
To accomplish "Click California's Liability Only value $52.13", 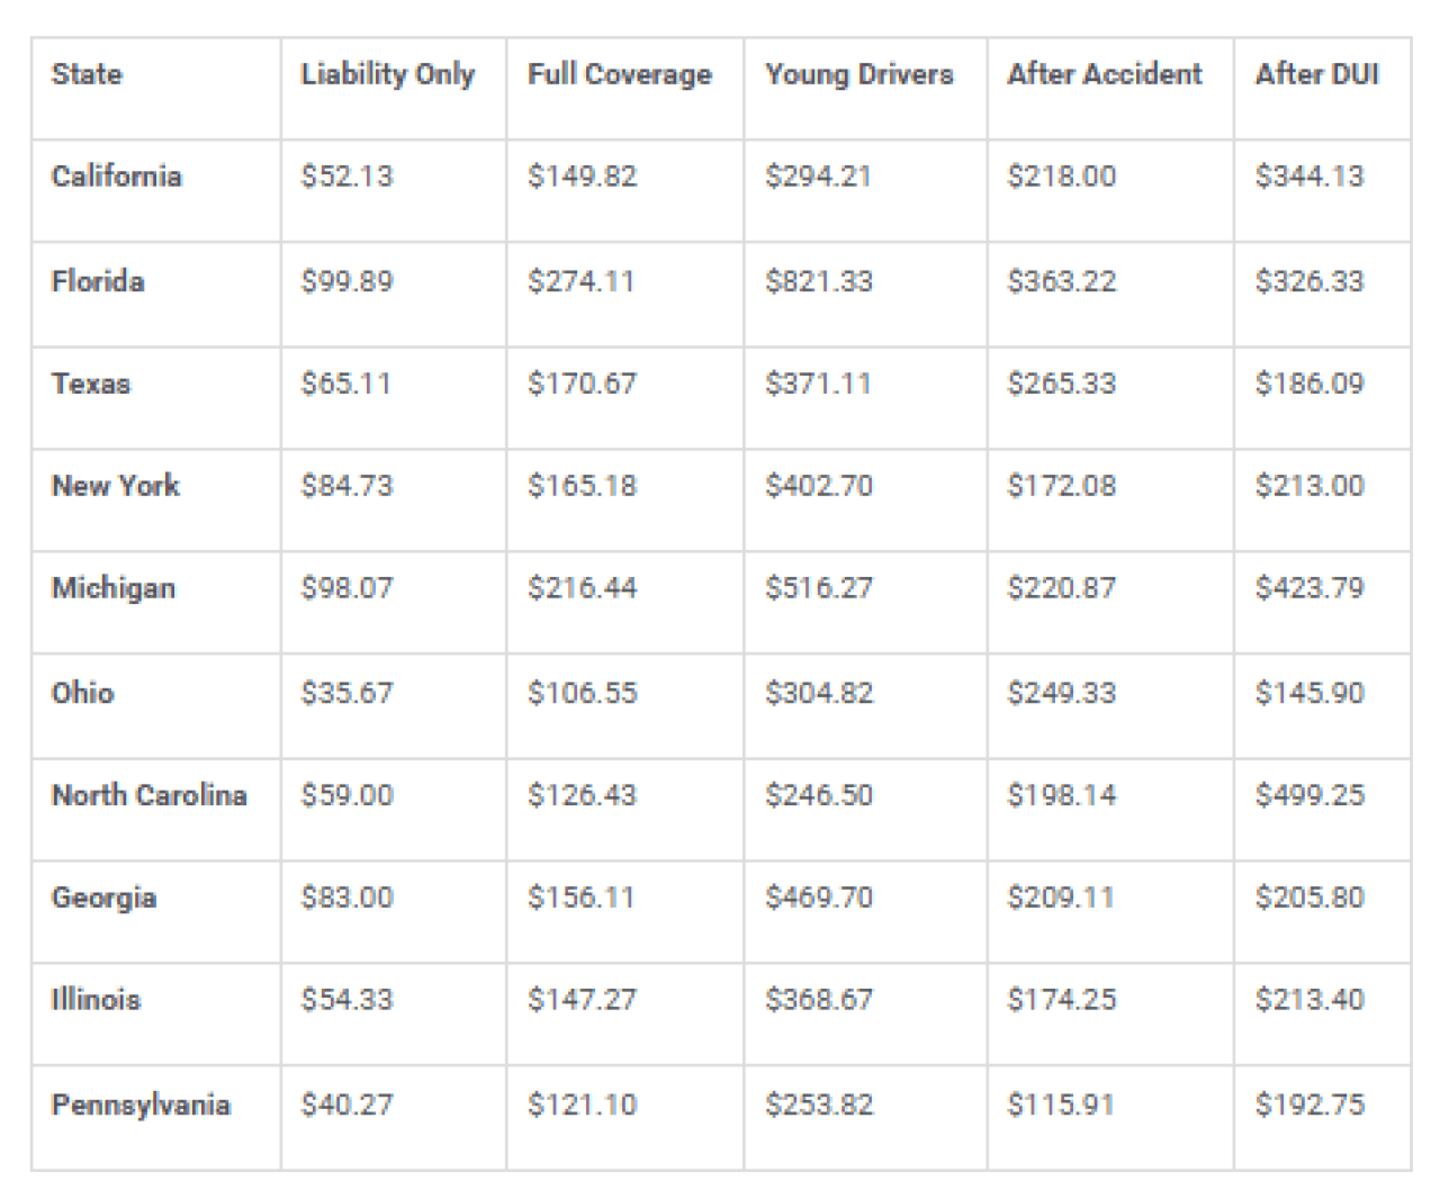I will (x=347, y=176).
